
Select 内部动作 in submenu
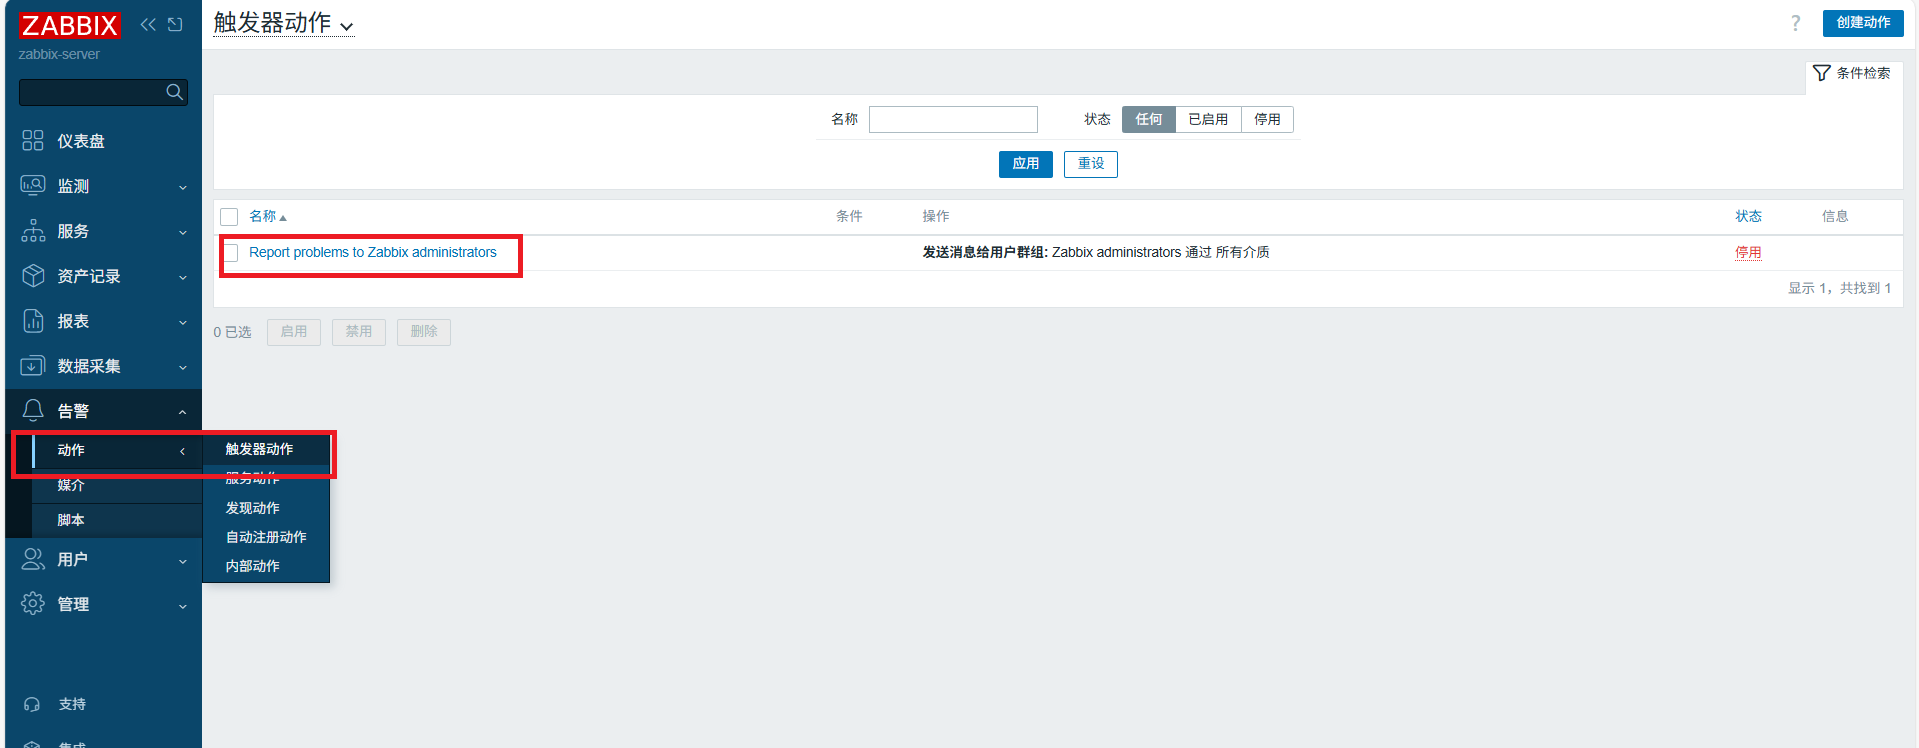click(x=266, y=566)
